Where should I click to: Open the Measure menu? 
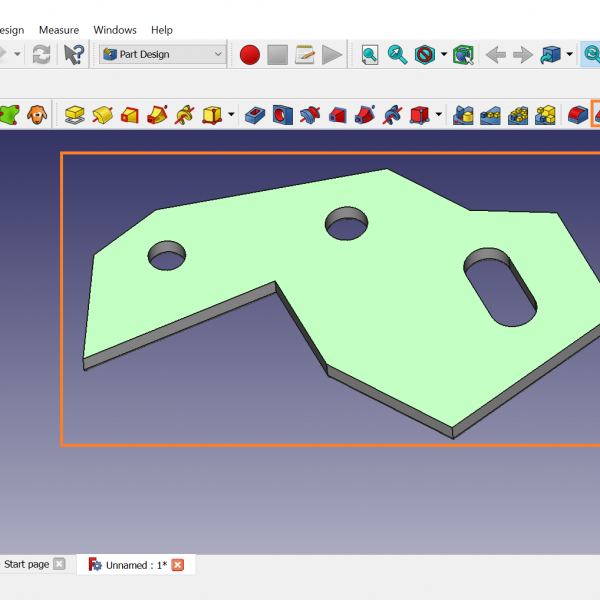(x=58, y=30)
